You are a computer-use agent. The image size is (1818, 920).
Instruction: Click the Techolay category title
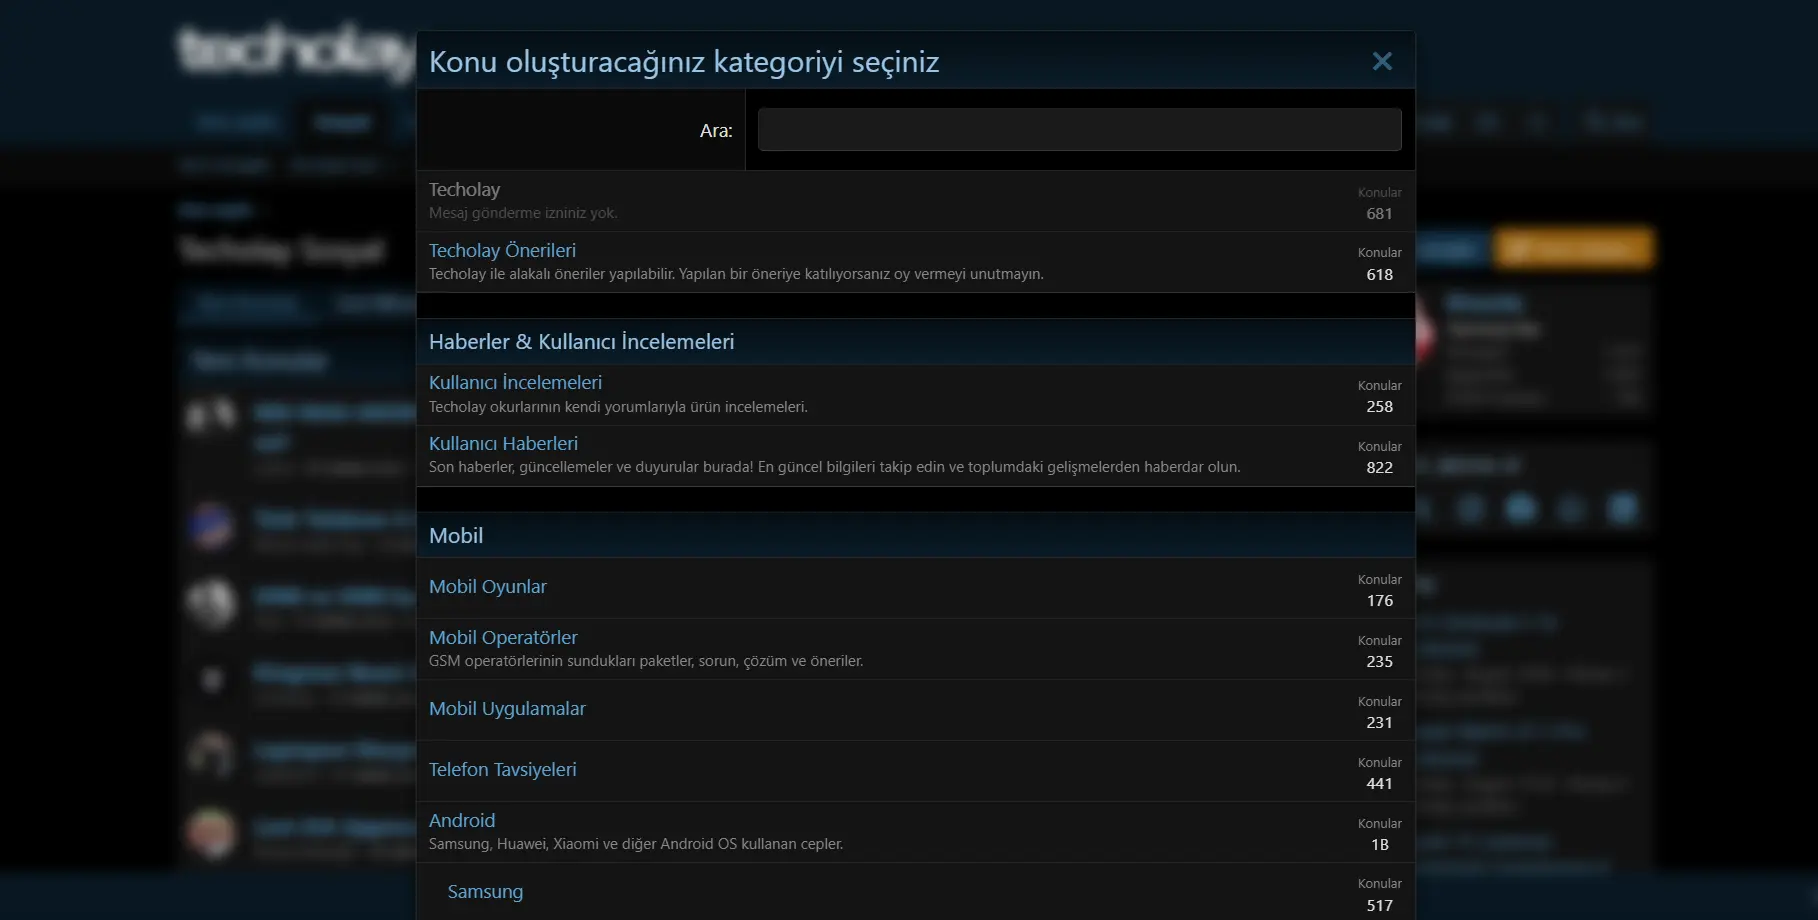point(464,190)
